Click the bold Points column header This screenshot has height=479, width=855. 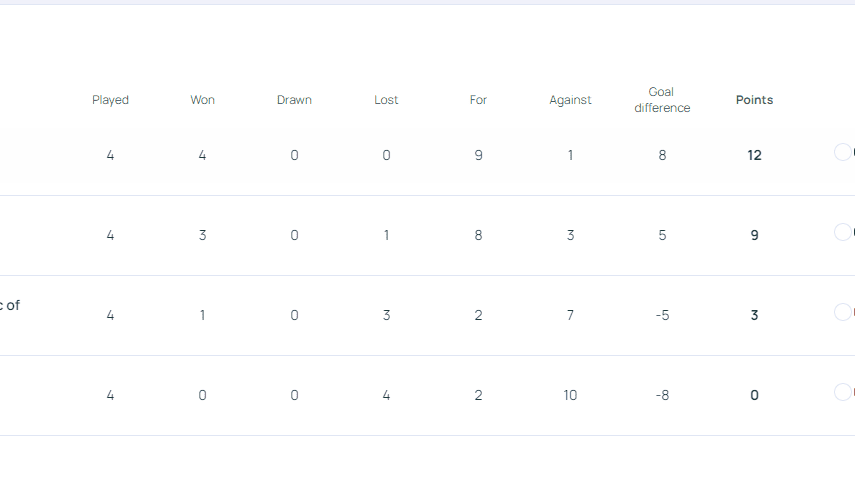(754, 100)
